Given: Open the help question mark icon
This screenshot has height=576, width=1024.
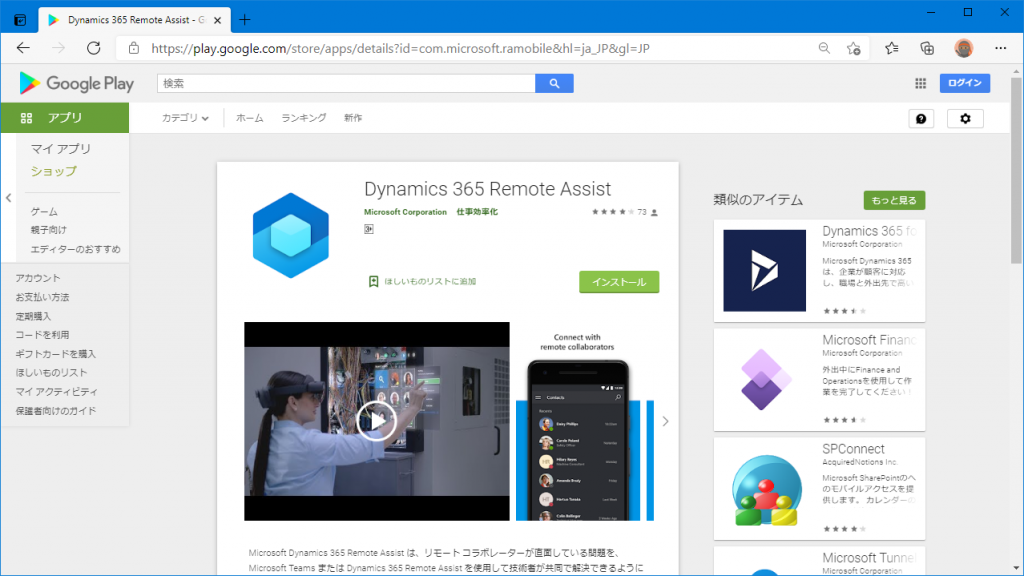Looking at the screenshot, I should click(x=921, y=118).
